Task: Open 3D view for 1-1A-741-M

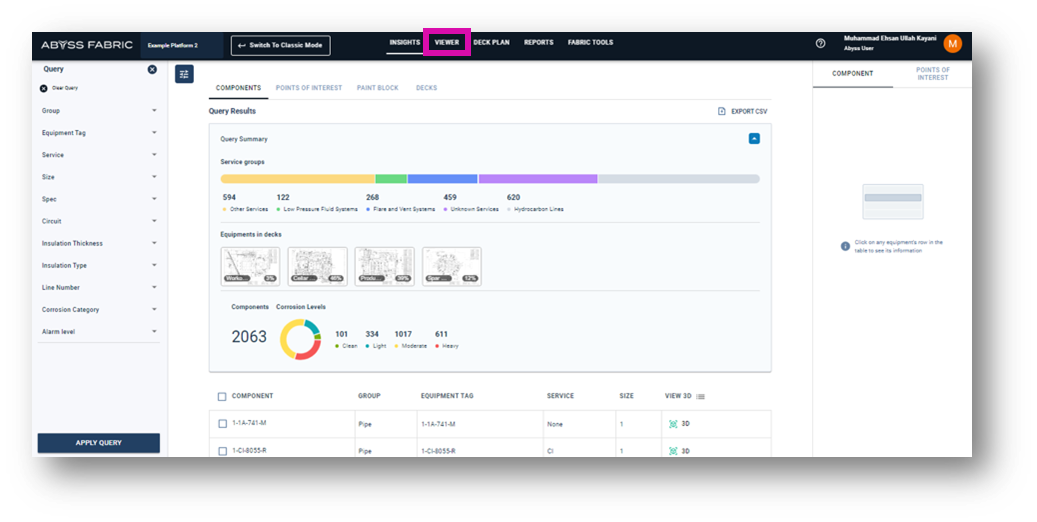Action: [x=679, y=424]
